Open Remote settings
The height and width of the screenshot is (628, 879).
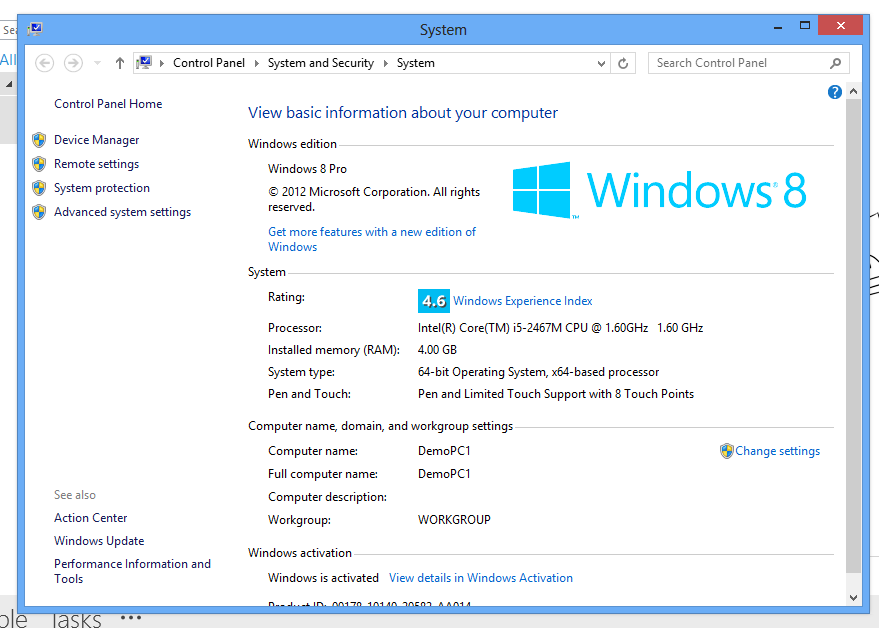96,164
